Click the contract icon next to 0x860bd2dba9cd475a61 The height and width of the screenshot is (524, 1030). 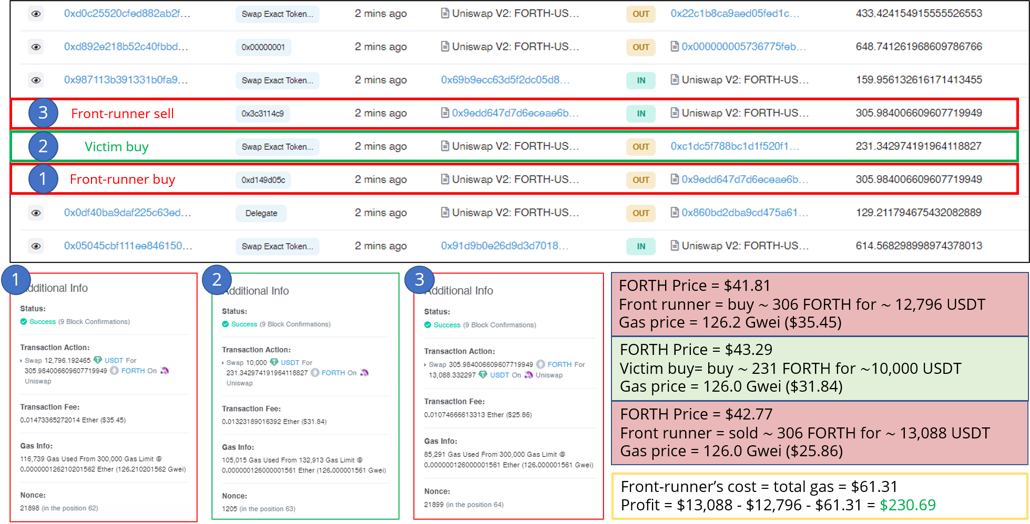coord(675,213)
